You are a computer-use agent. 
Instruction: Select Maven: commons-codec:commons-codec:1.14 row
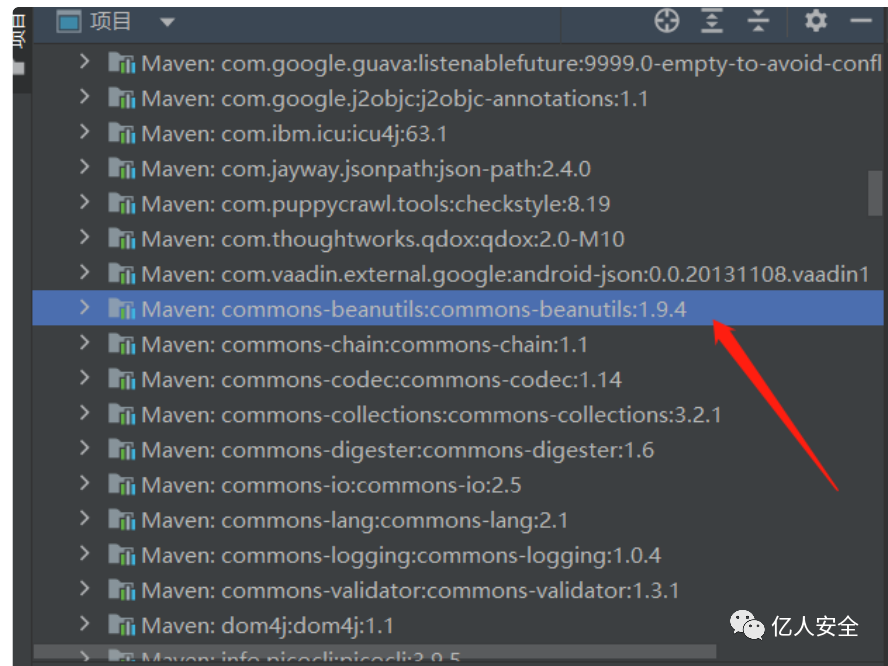(x=458, y=379)
